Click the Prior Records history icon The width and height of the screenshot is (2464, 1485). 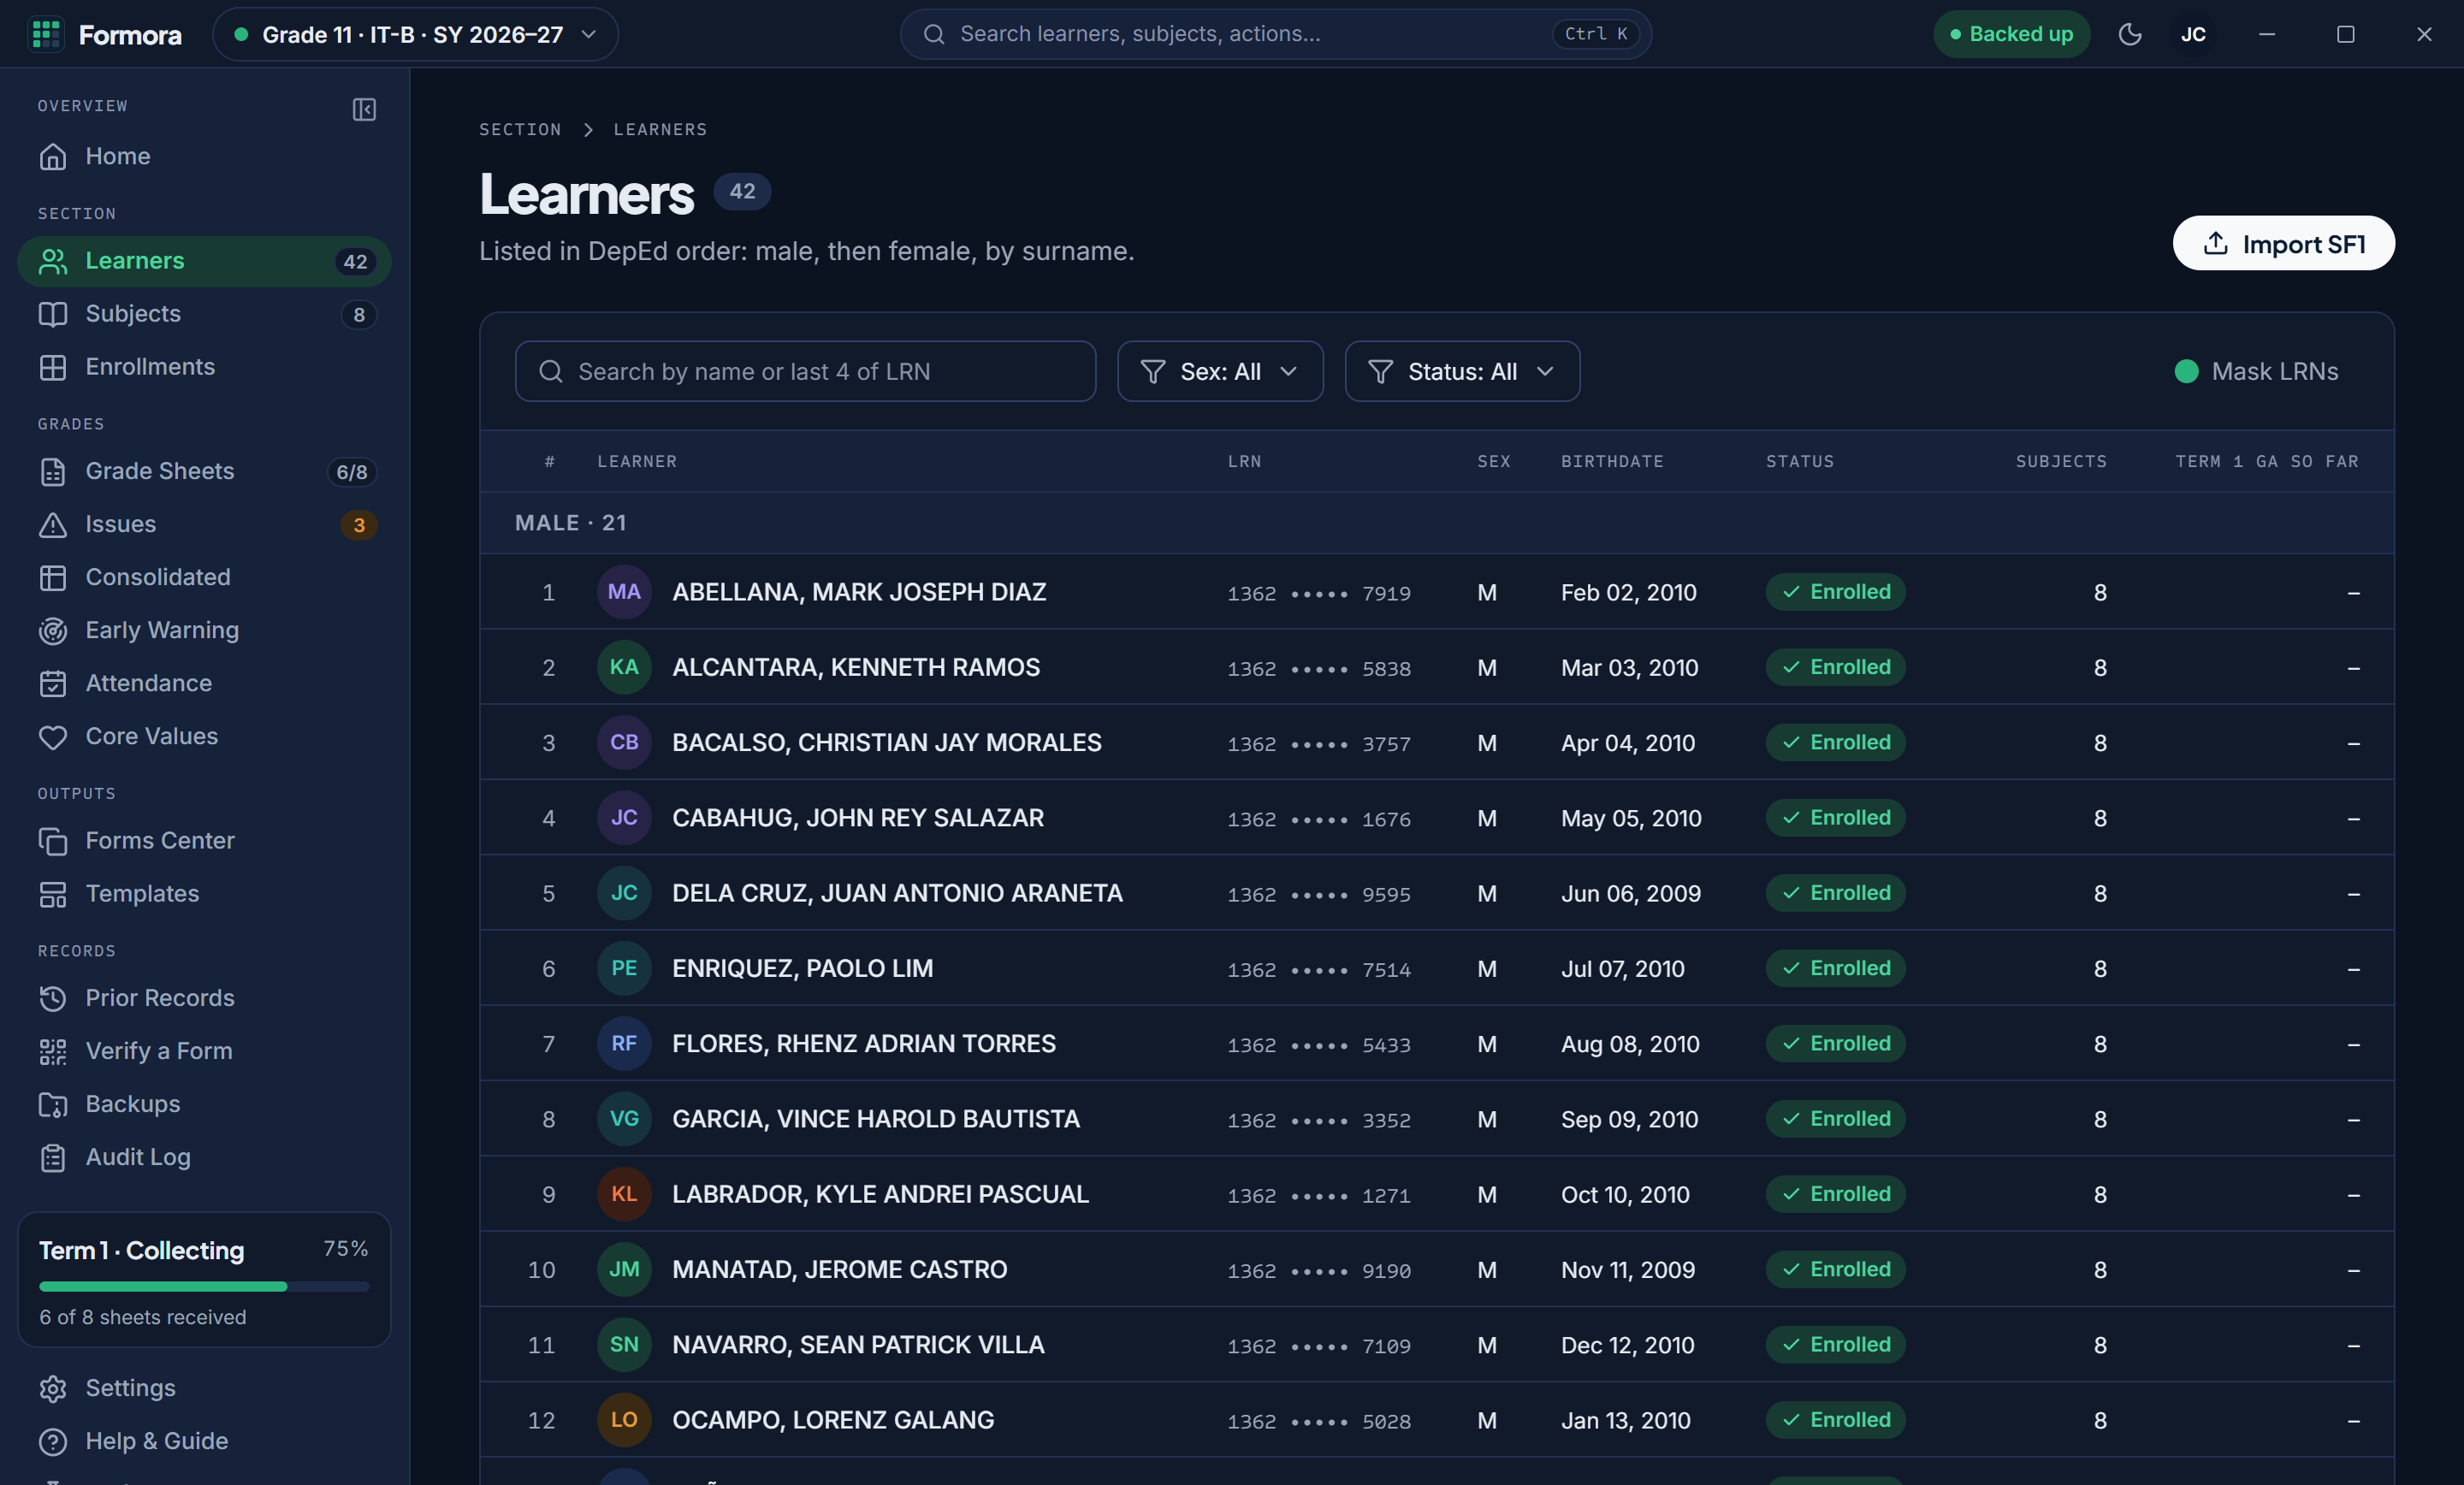53,998
